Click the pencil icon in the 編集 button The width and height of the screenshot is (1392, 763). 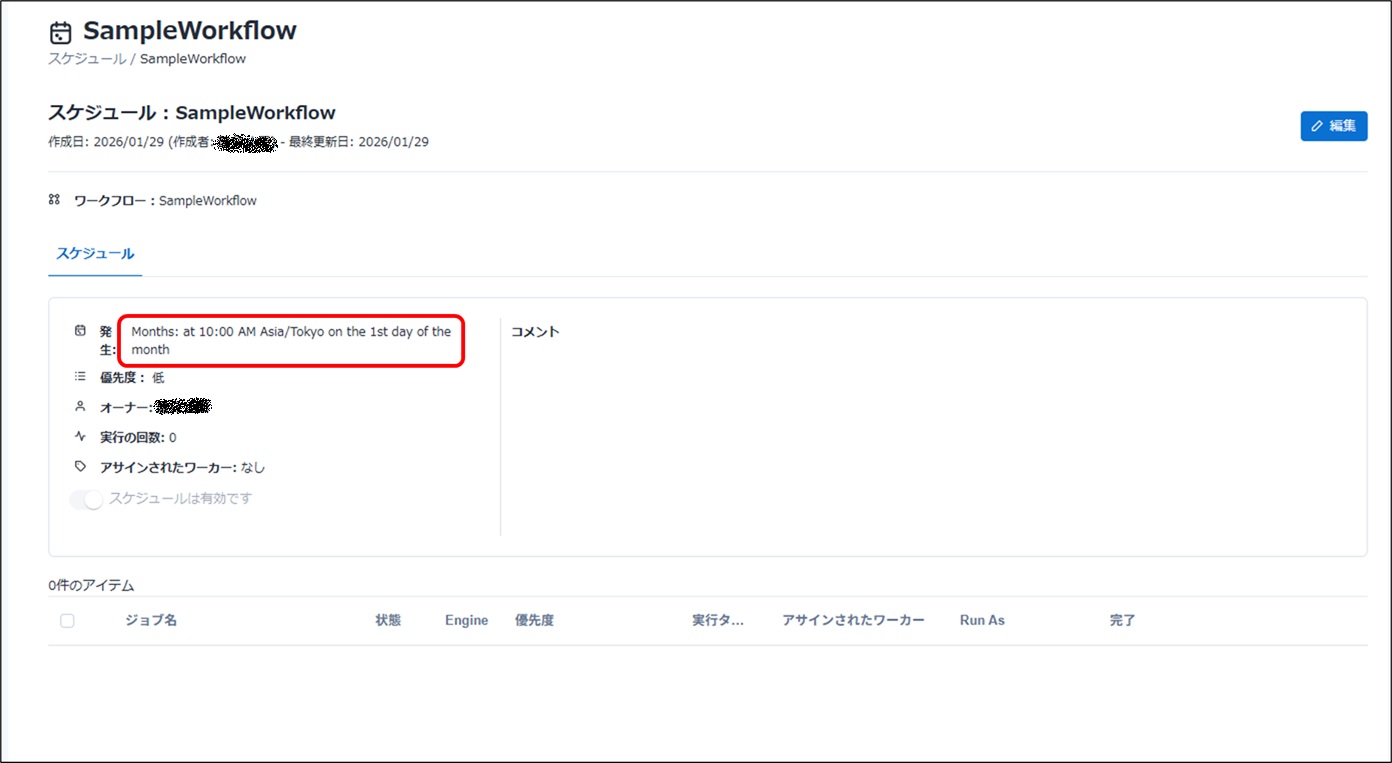coord(1317,126)
